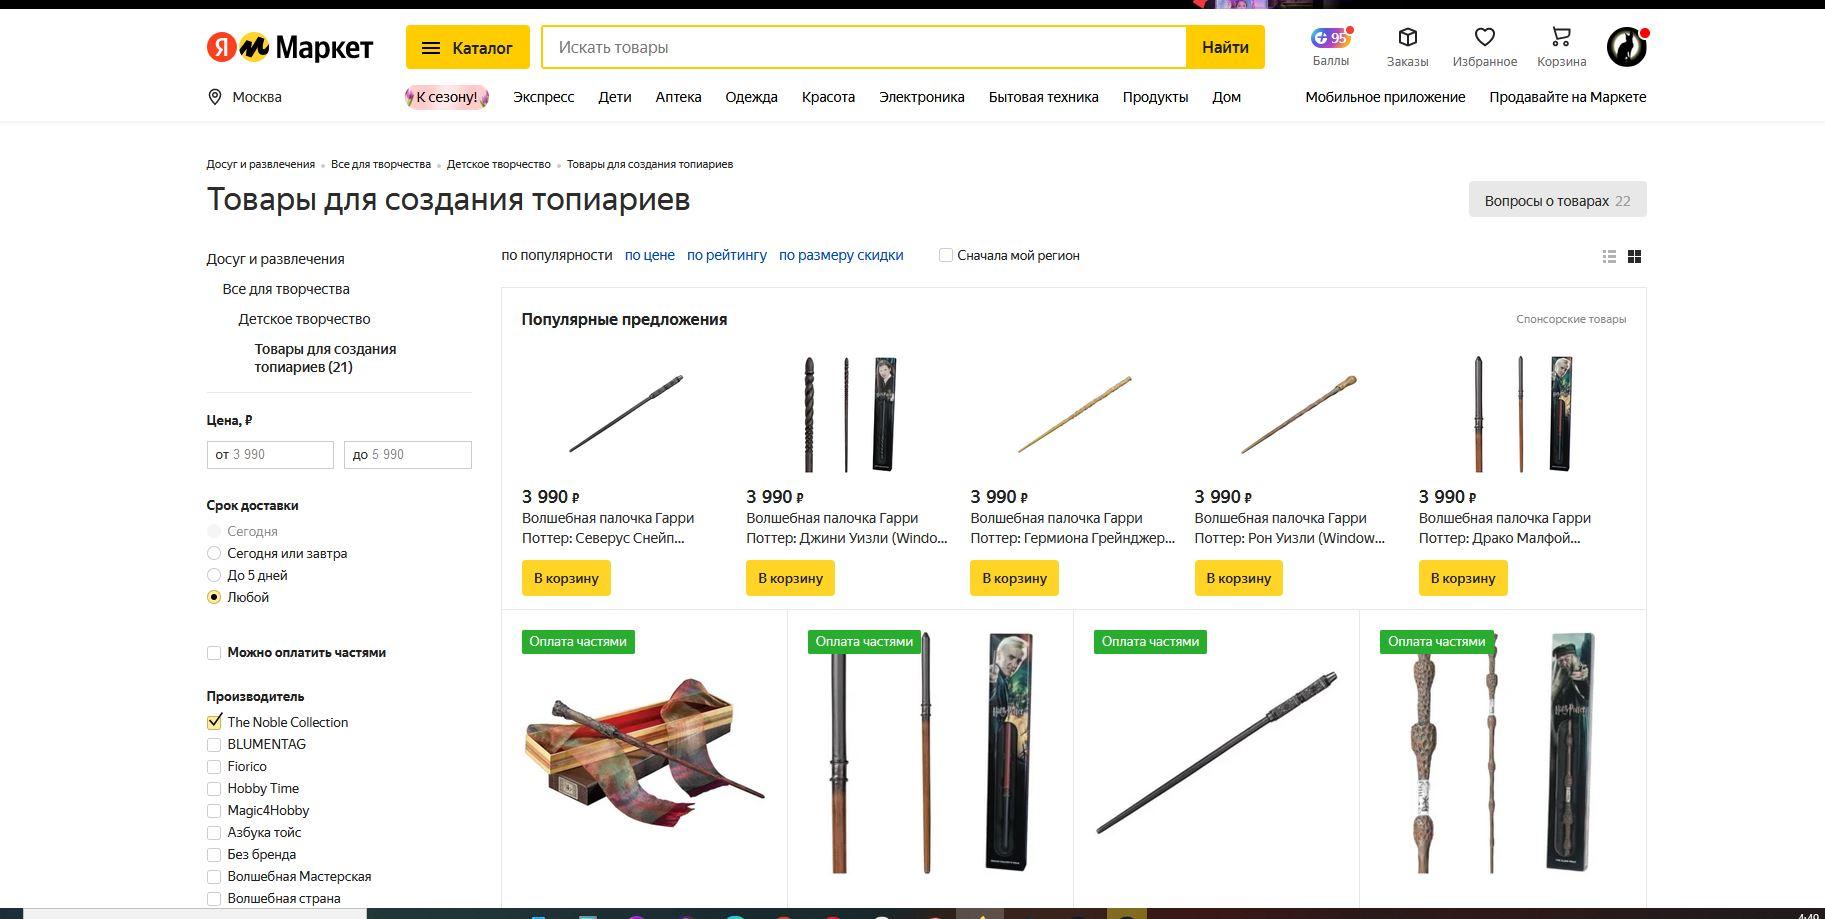Open the user profile avatar
This screenshot has width=1825, height=919.
(1626, 47)
